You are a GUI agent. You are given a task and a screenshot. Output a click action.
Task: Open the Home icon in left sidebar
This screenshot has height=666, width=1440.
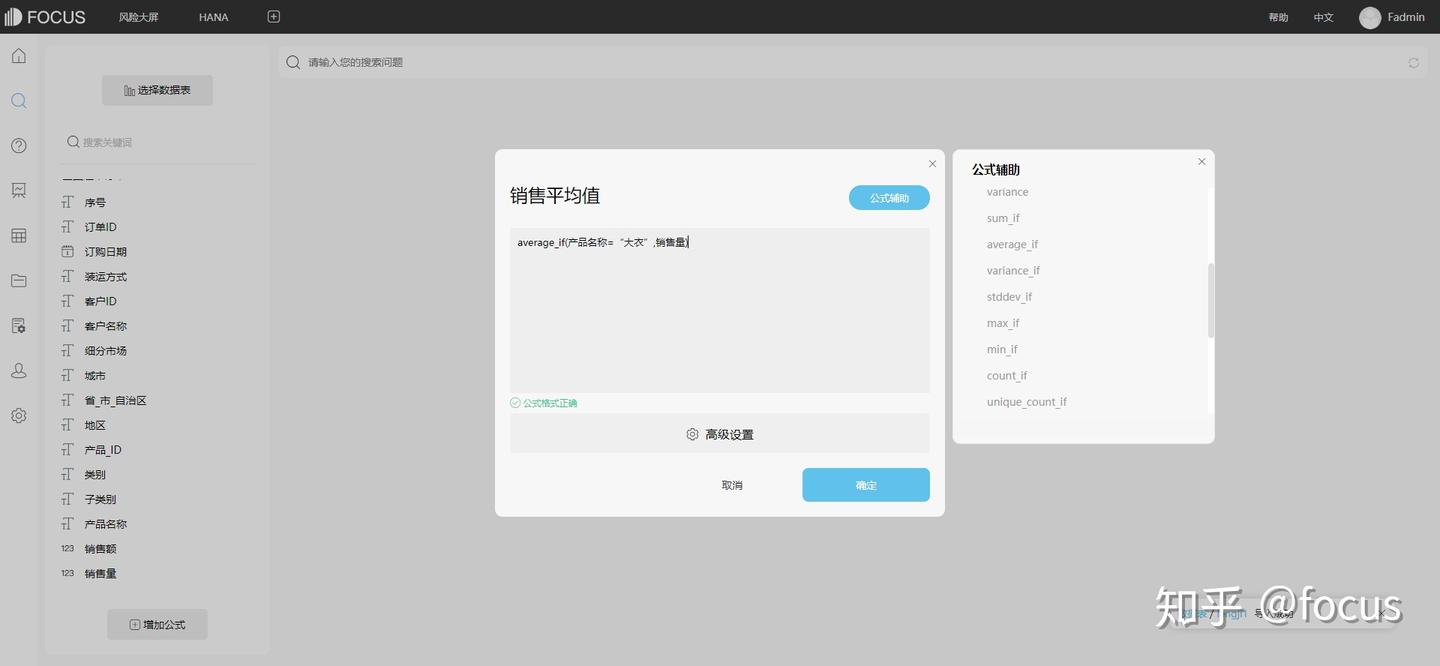tap(18, 55)
